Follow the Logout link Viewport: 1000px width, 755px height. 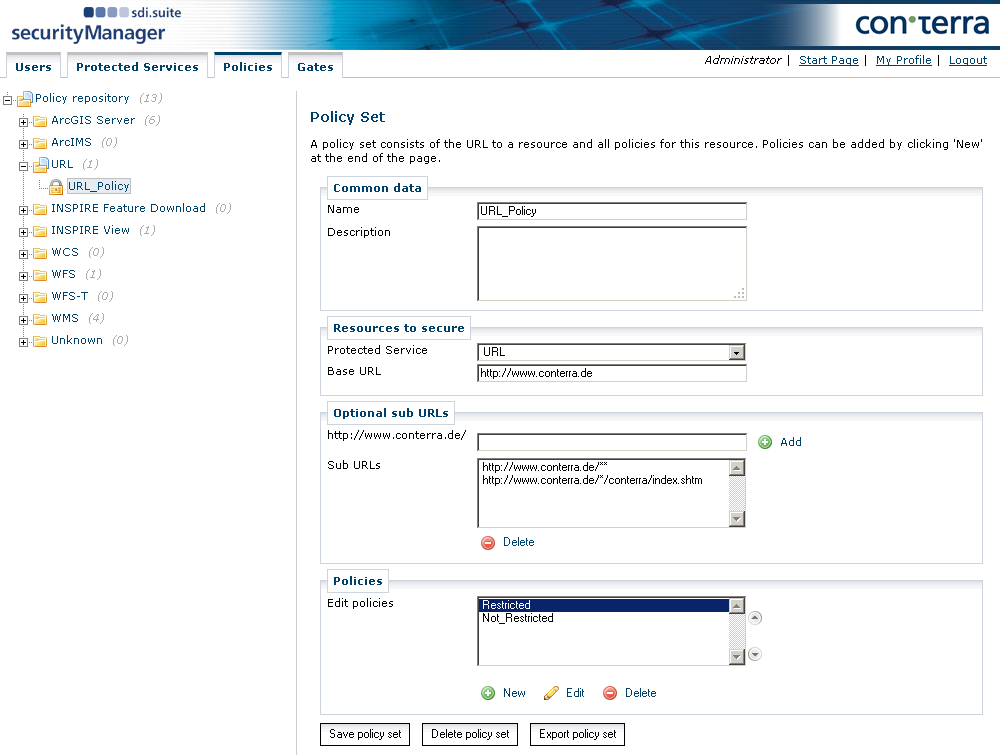[x=967, y=60]
